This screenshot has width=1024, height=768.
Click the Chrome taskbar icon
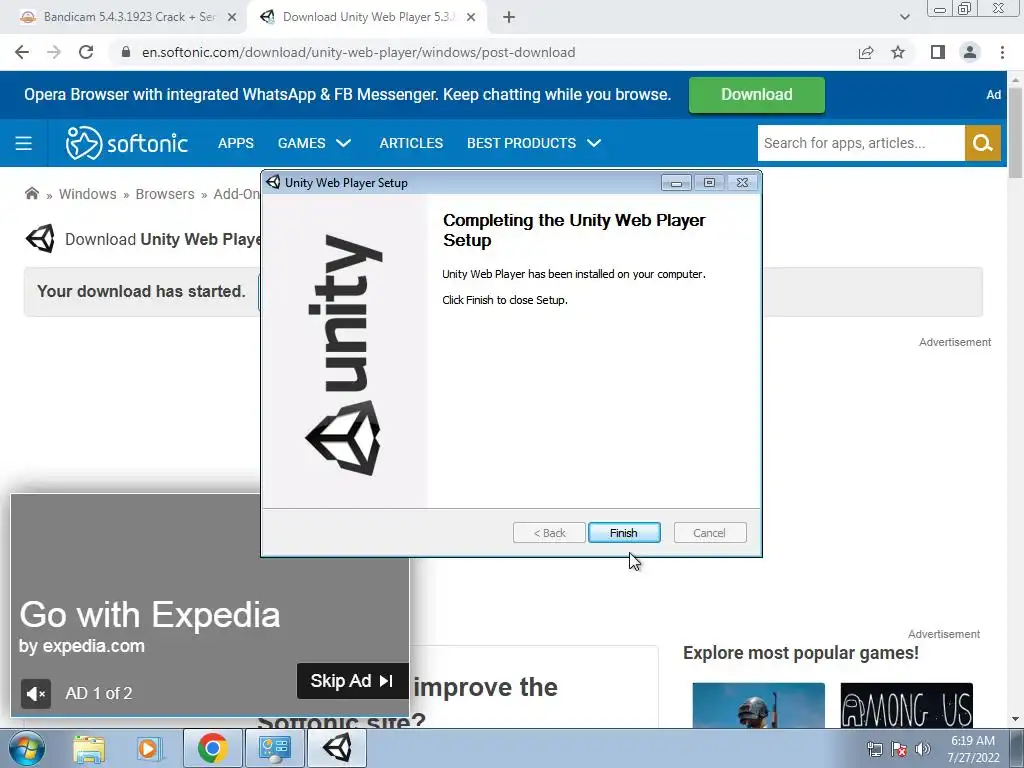point(212,748)
